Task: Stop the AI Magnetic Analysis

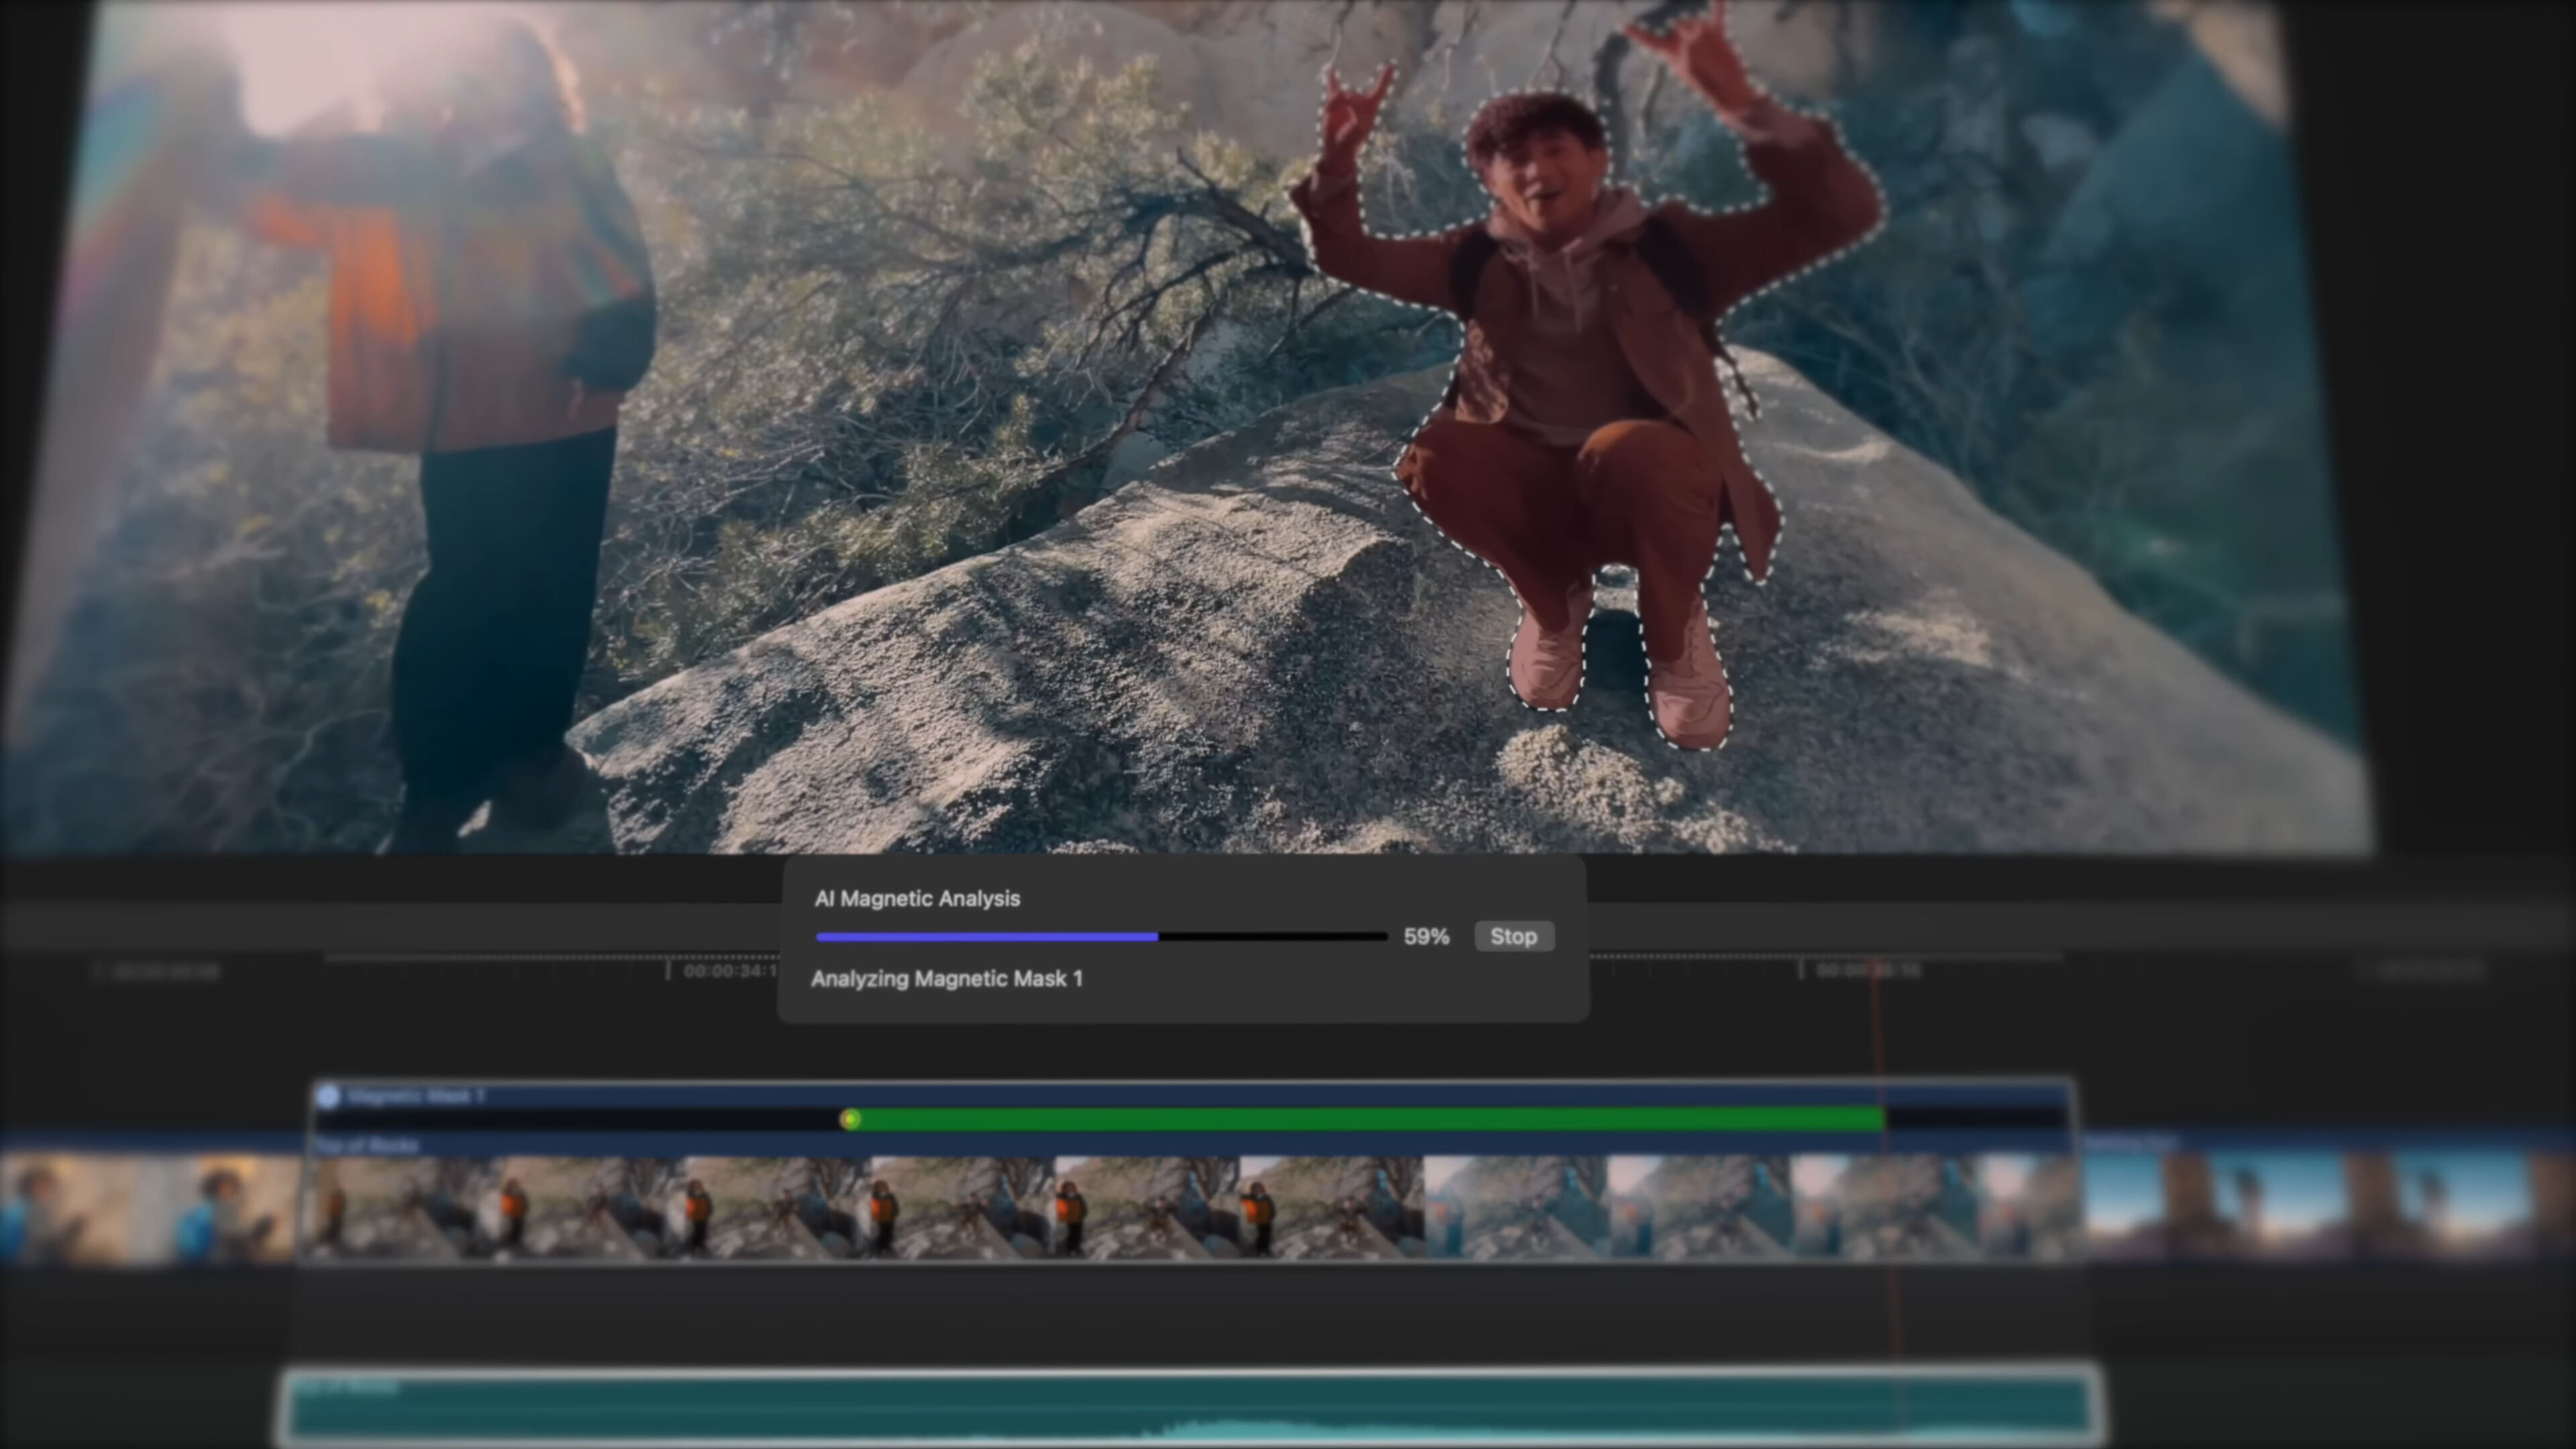Action: pyautogui.click(x=1513, y=936)
